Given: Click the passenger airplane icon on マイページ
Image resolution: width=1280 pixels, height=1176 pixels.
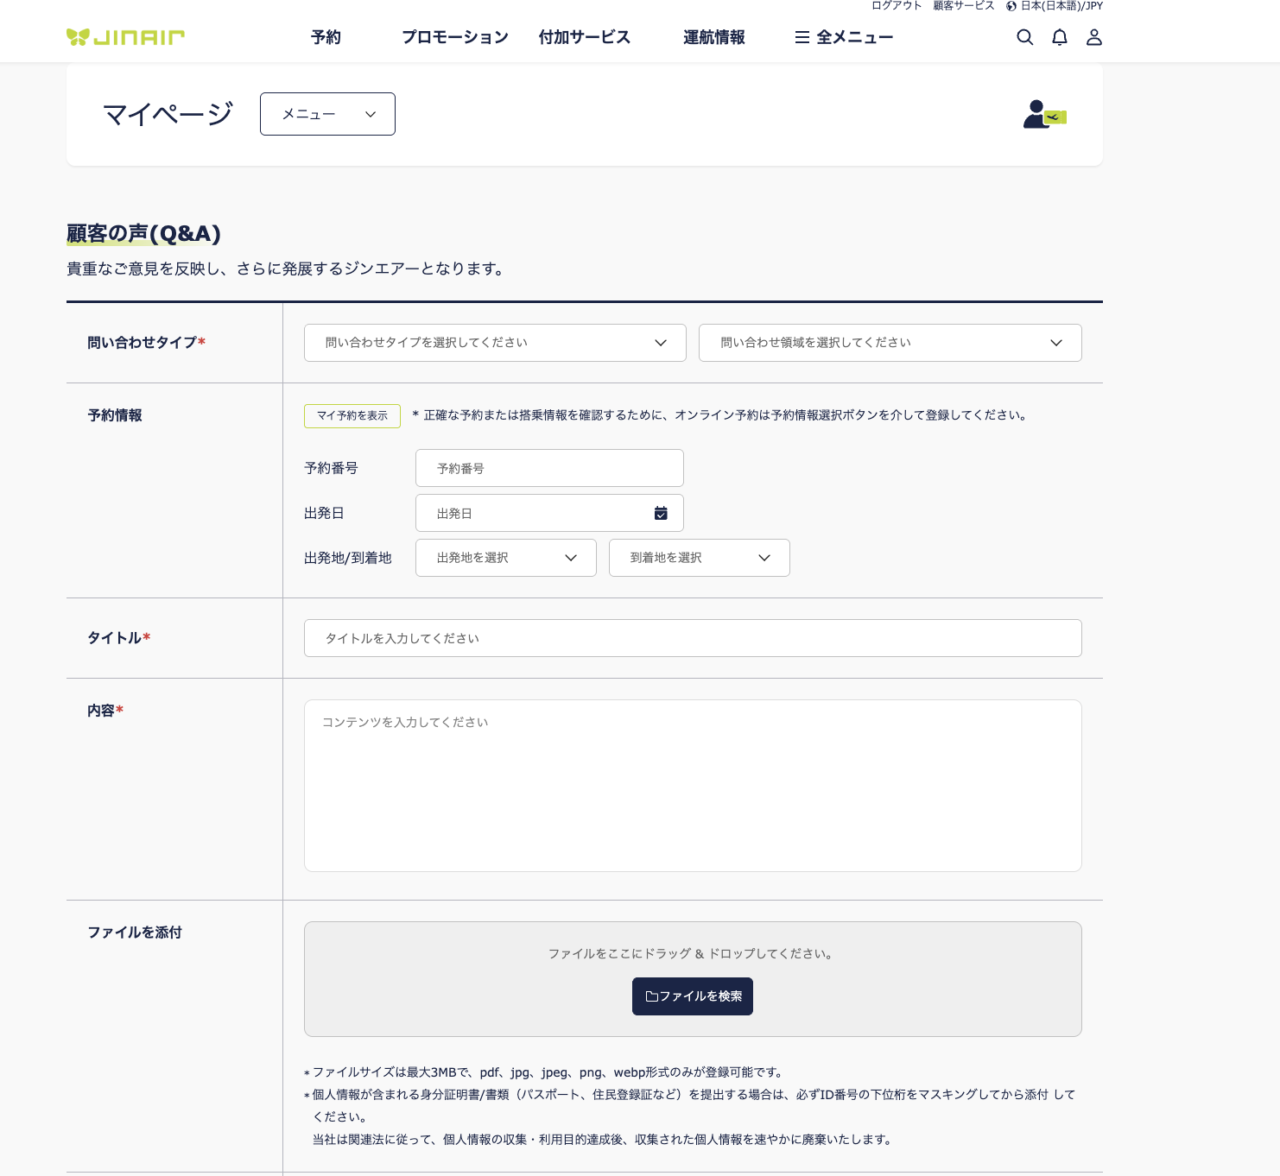Looking at the screenshot, I should [x=1044, y=115].
